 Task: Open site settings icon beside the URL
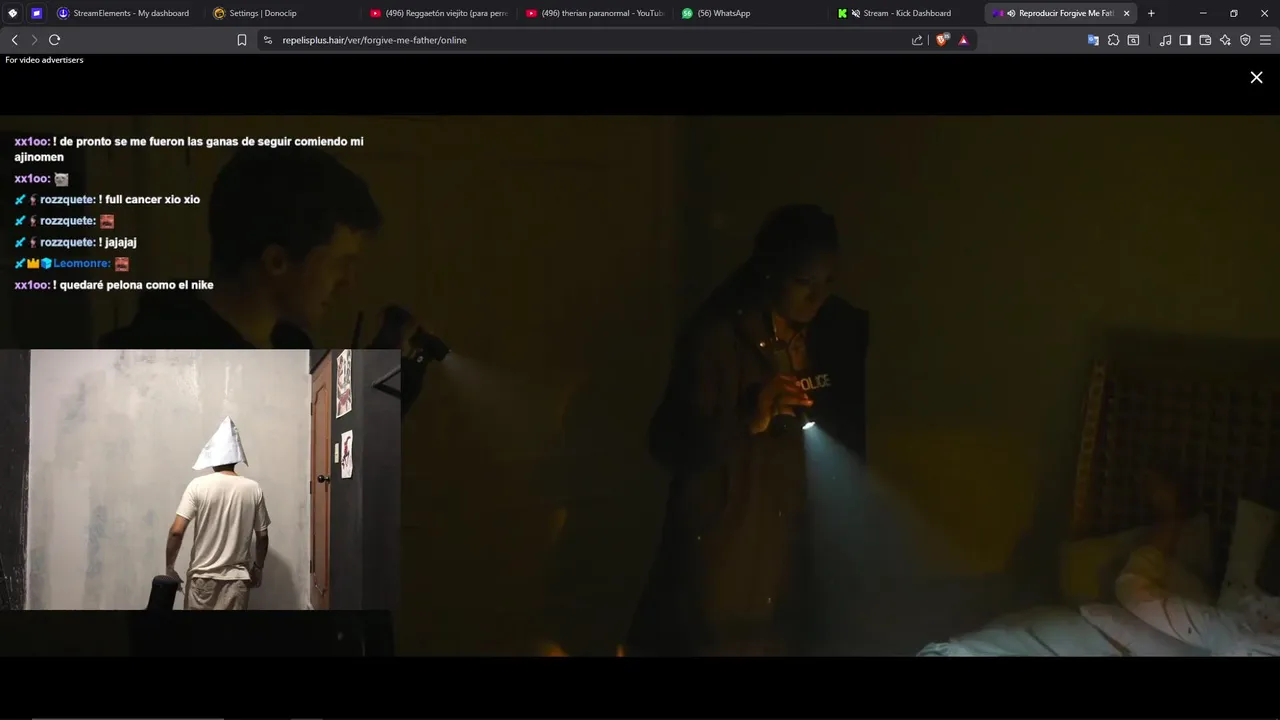point(267,40)
